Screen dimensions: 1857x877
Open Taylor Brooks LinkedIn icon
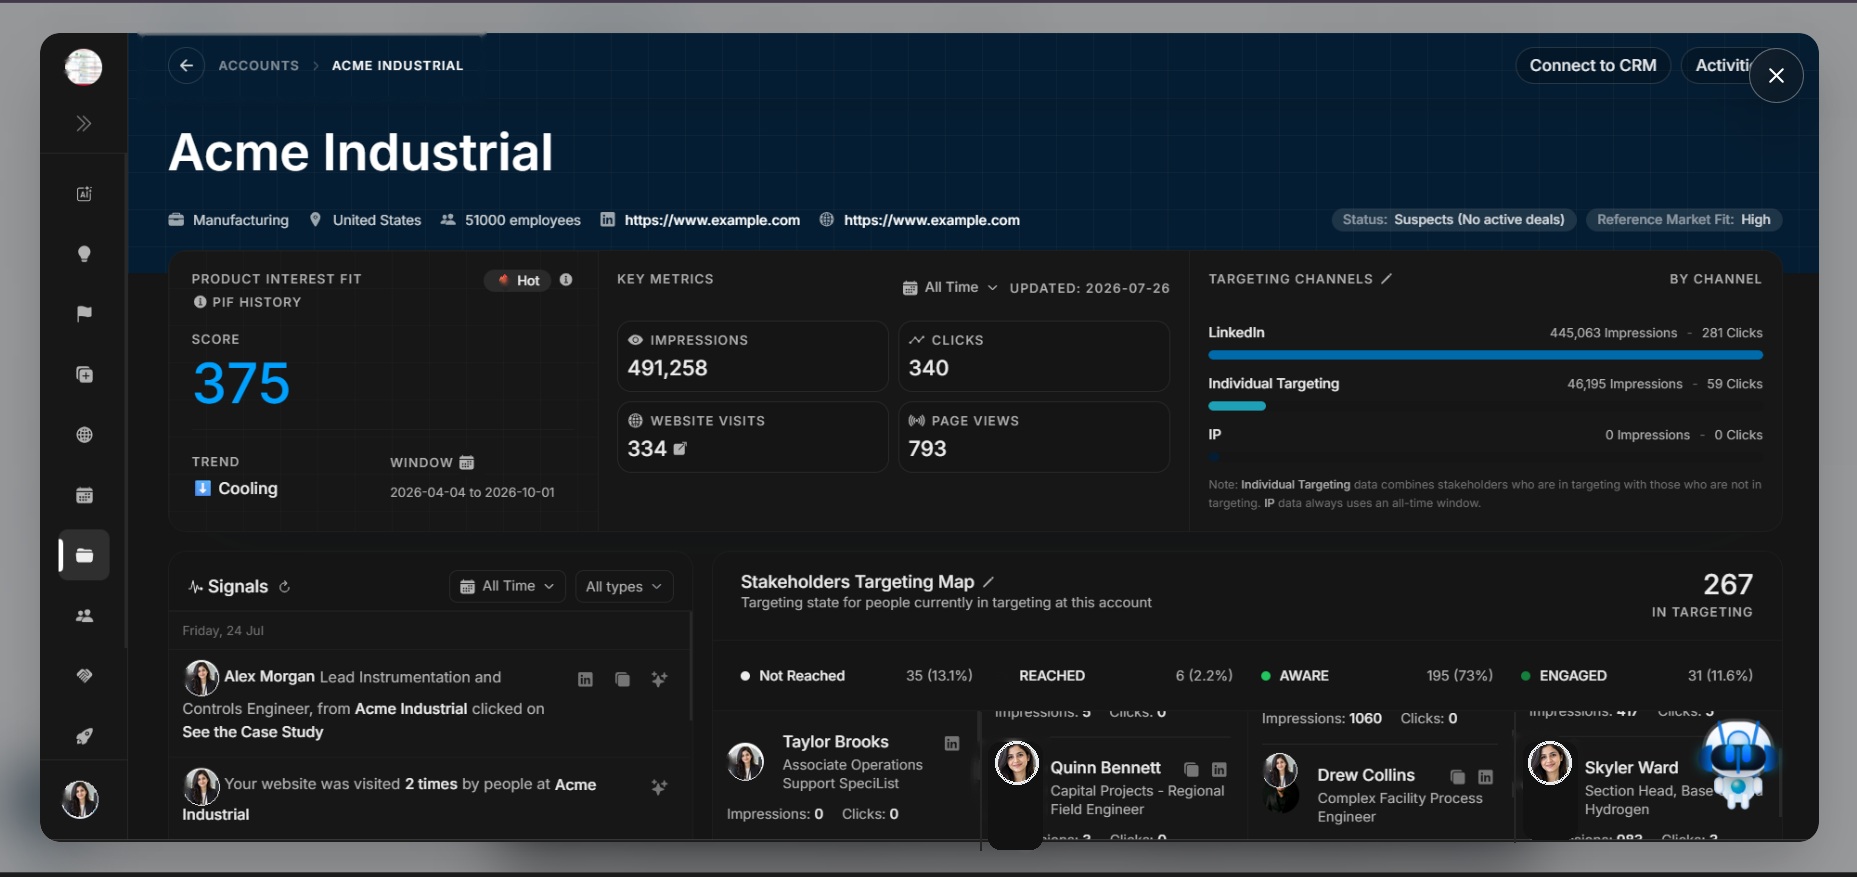952,743
